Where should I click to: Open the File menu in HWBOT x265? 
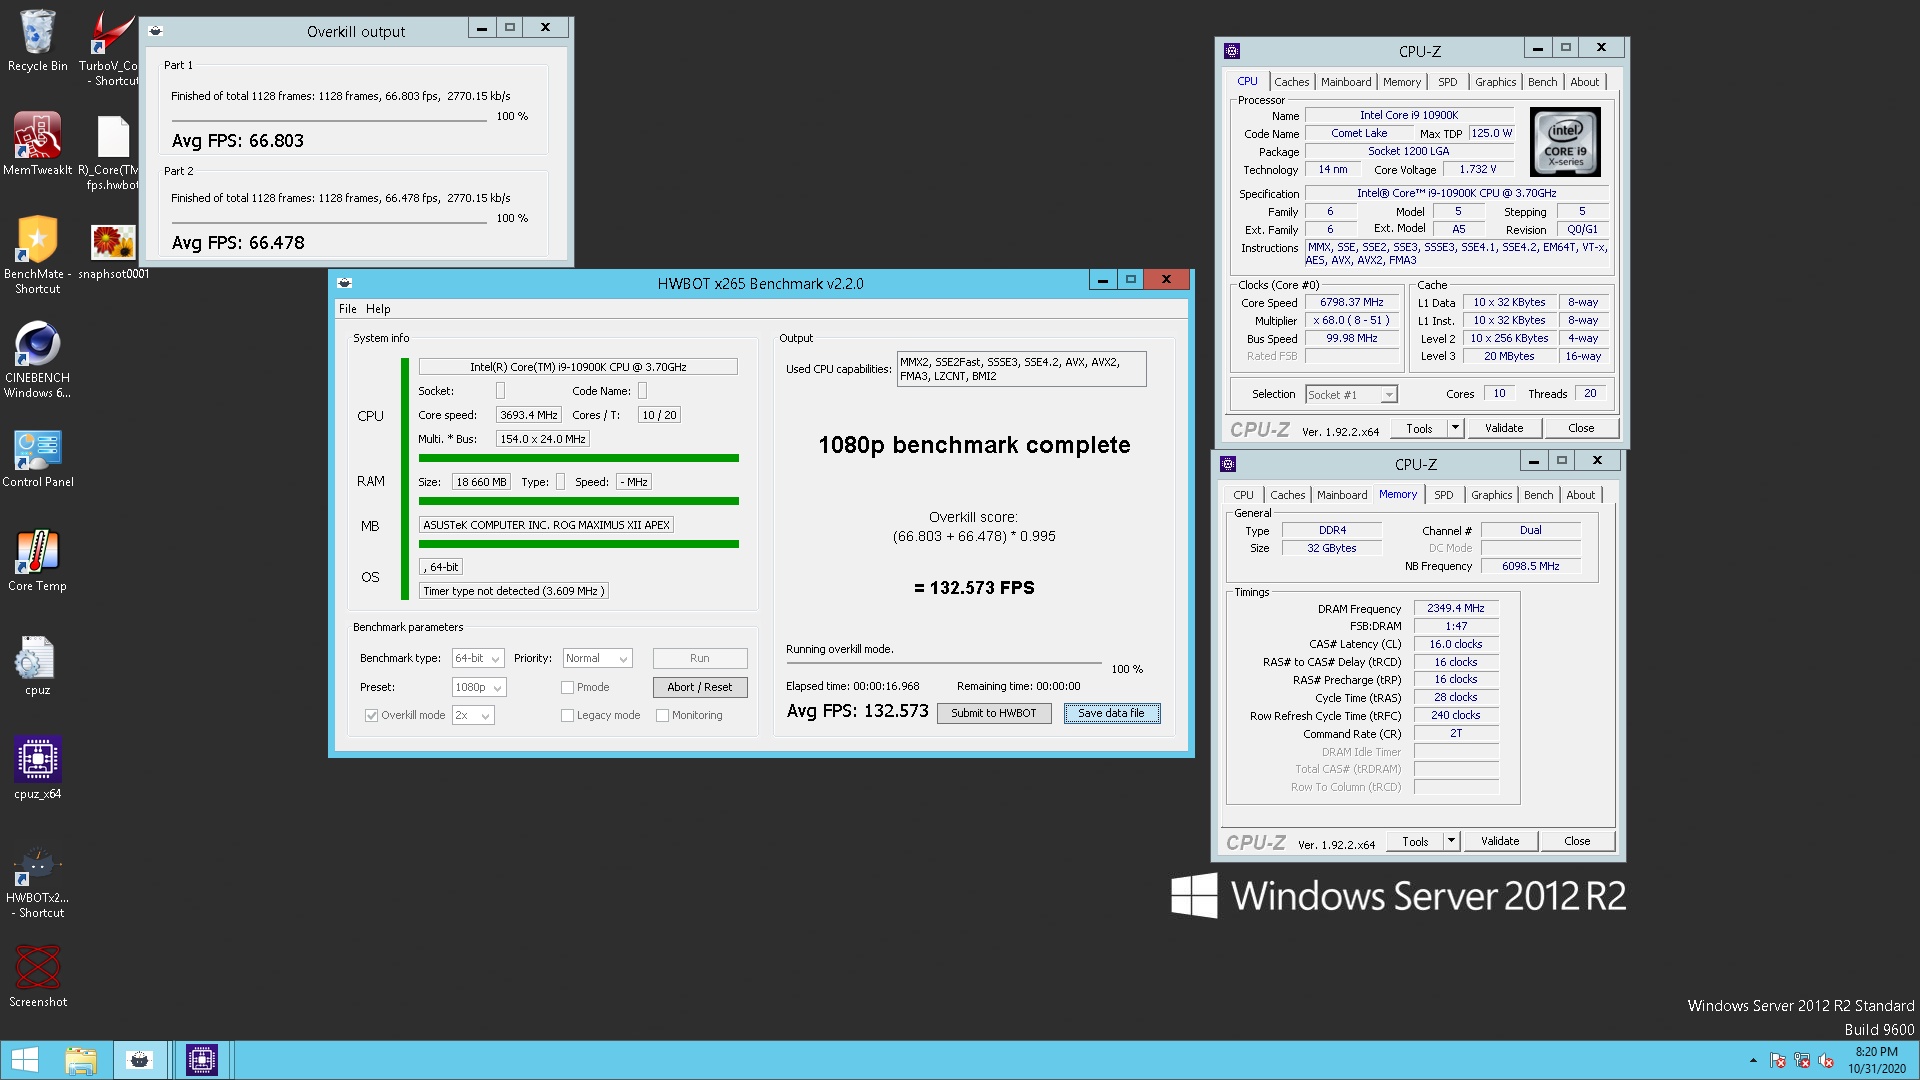(347, 309)
